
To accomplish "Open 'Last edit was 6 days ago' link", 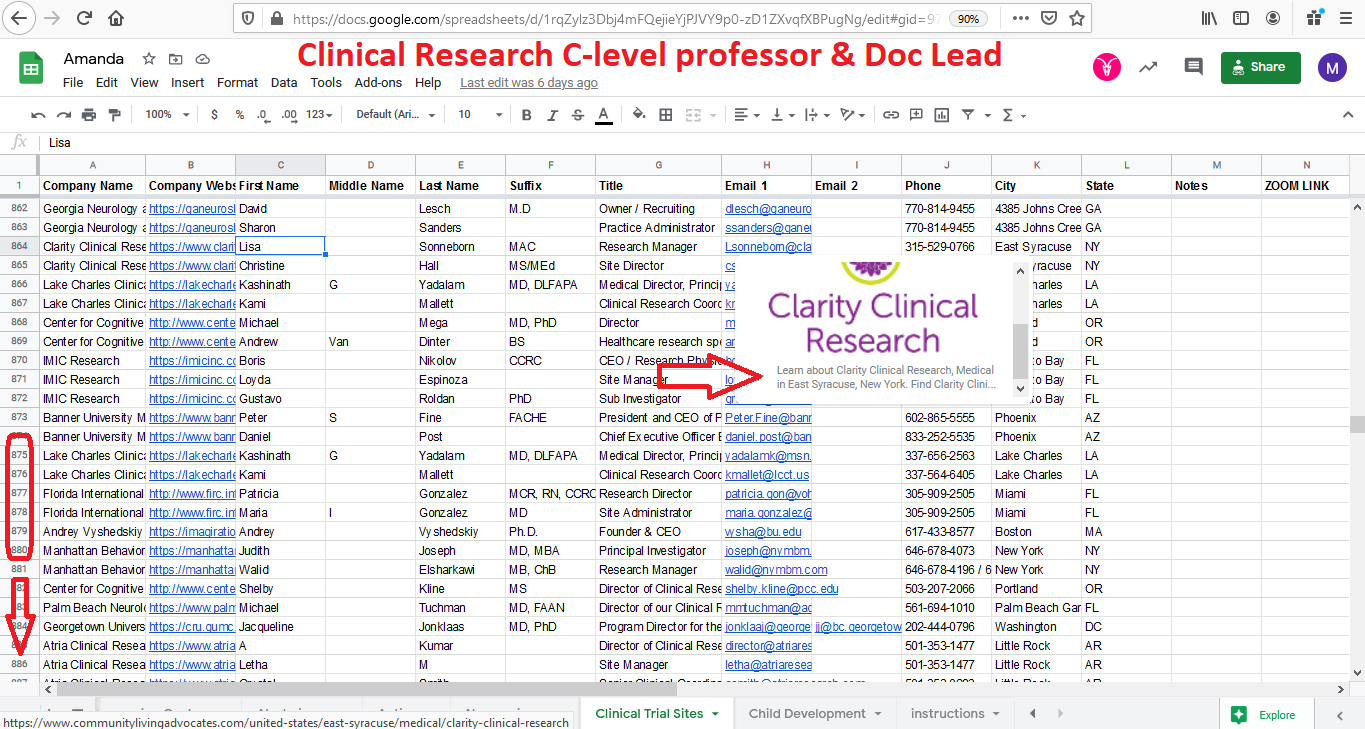I will click(529, 83).
